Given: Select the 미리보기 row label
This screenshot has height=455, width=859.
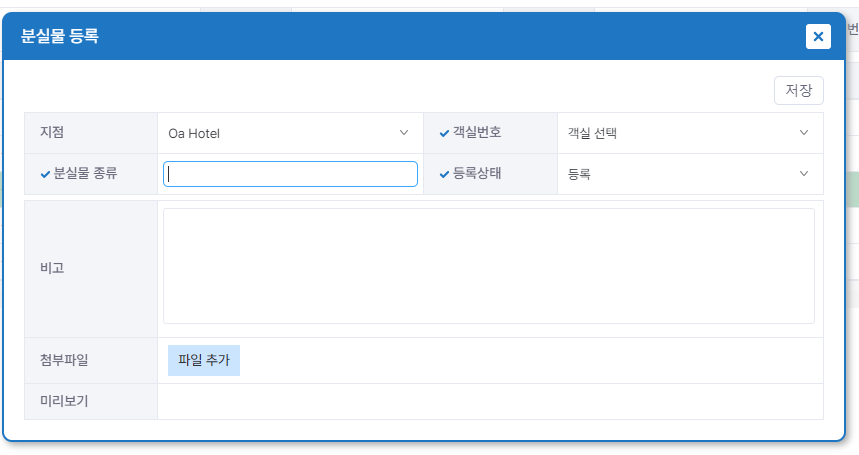Looking at the screenshot, I should 64,401.
